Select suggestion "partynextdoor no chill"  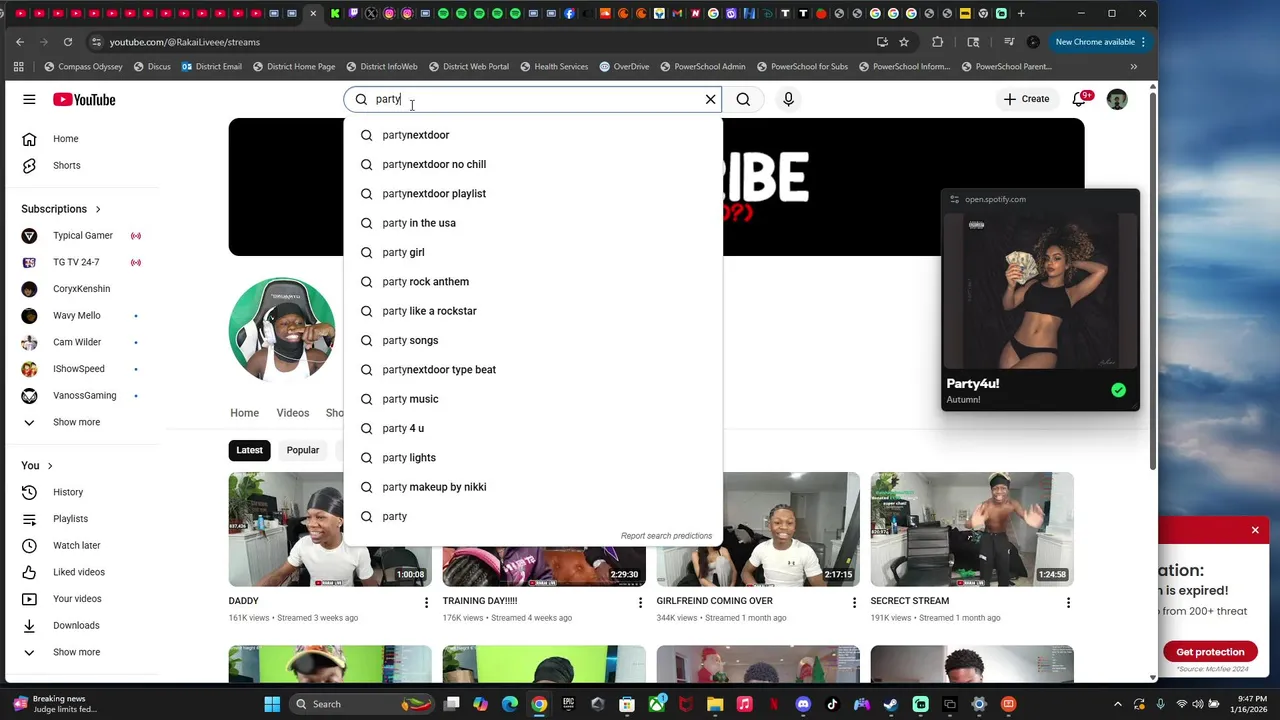pyautogui.click(x=533, y=164)
